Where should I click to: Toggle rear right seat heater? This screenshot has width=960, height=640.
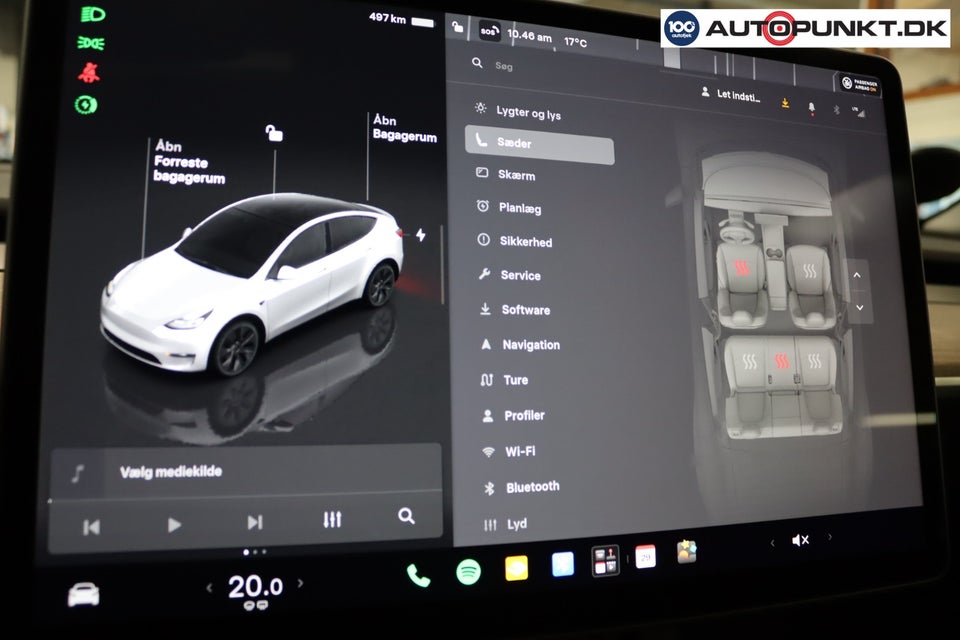pos(814,360)
